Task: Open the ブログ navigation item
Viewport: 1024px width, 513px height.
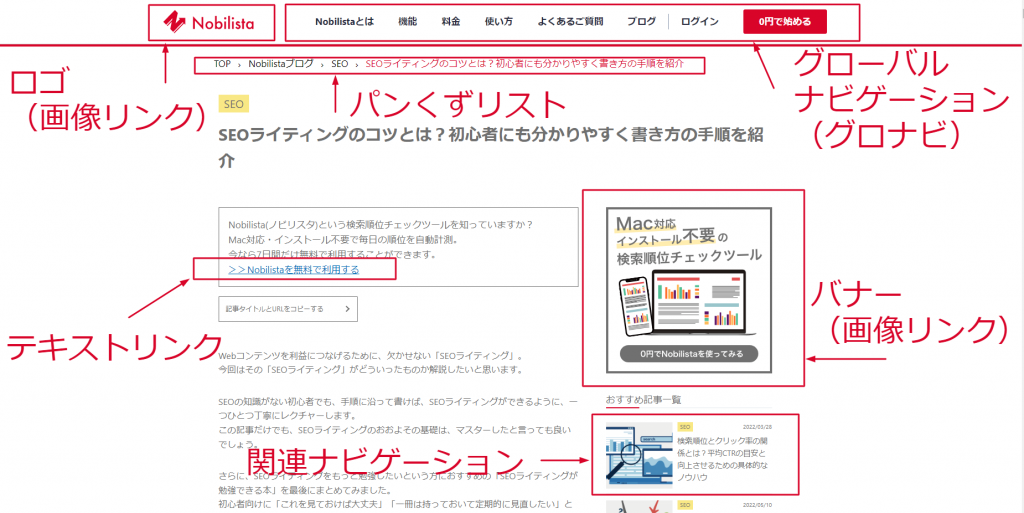Action: coord(641,22)
